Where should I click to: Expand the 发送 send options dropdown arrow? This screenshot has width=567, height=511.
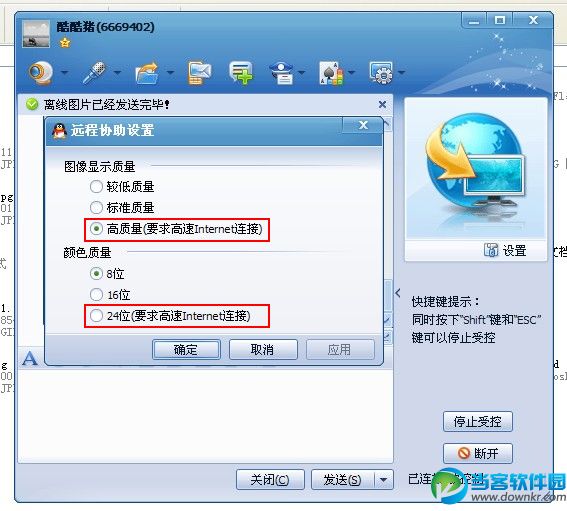click(384, 480)
